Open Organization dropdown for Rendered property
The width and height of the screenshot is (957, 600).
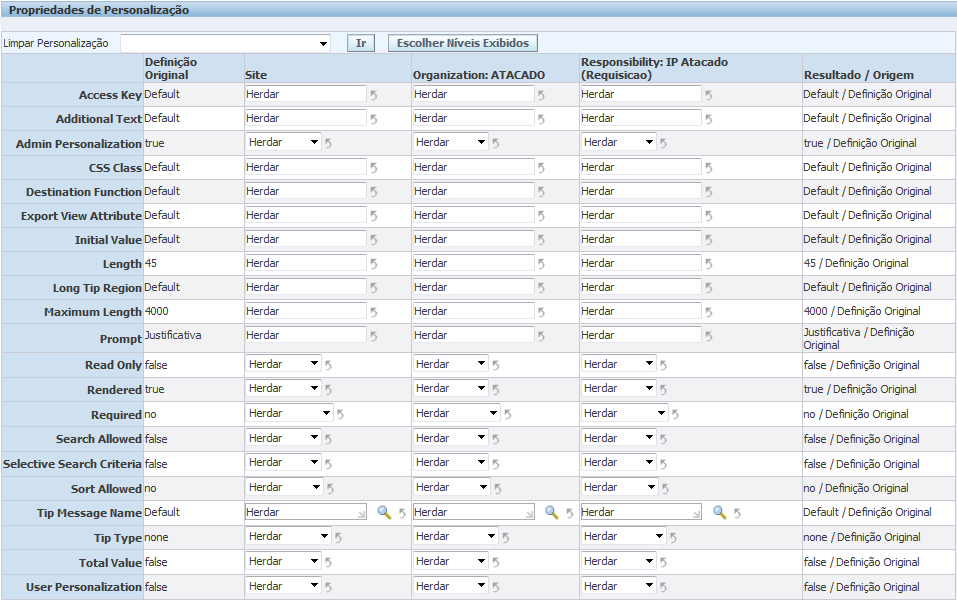(450, 388)
